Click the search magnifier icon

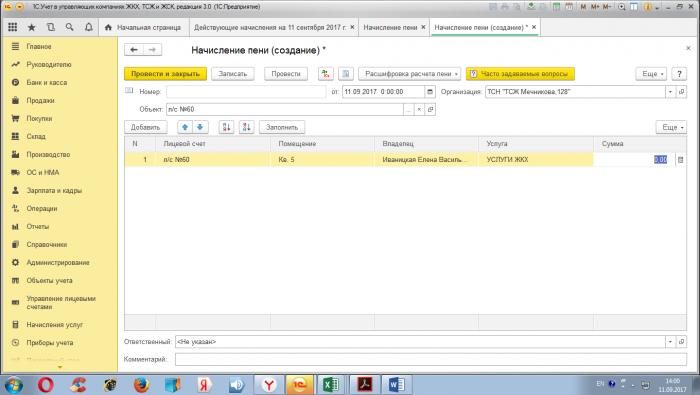70,27
